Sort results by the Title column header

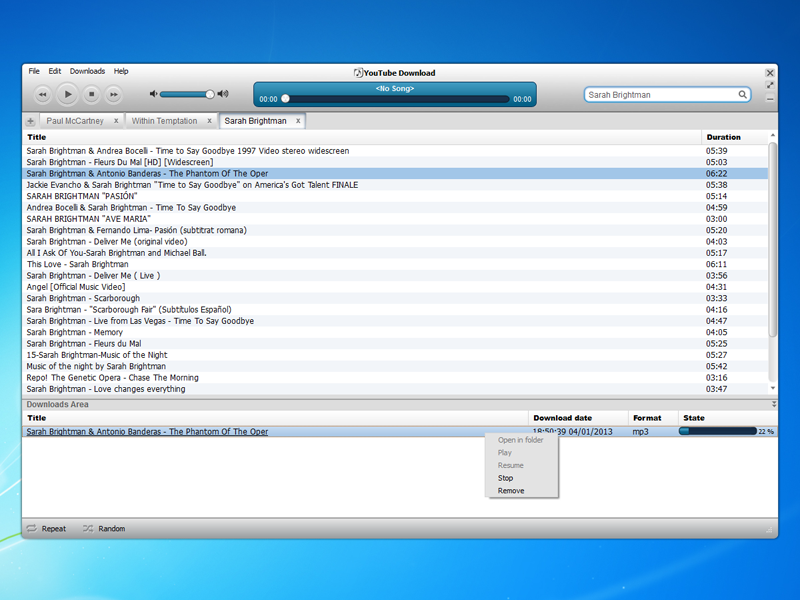pos(362,137)
